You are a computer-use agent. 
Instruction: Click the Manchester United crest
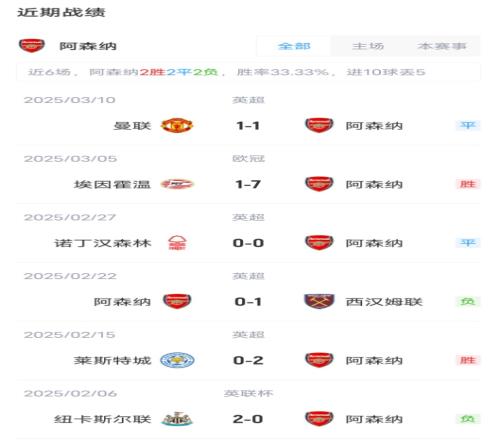pyautogui.click(x=177, y=126)
